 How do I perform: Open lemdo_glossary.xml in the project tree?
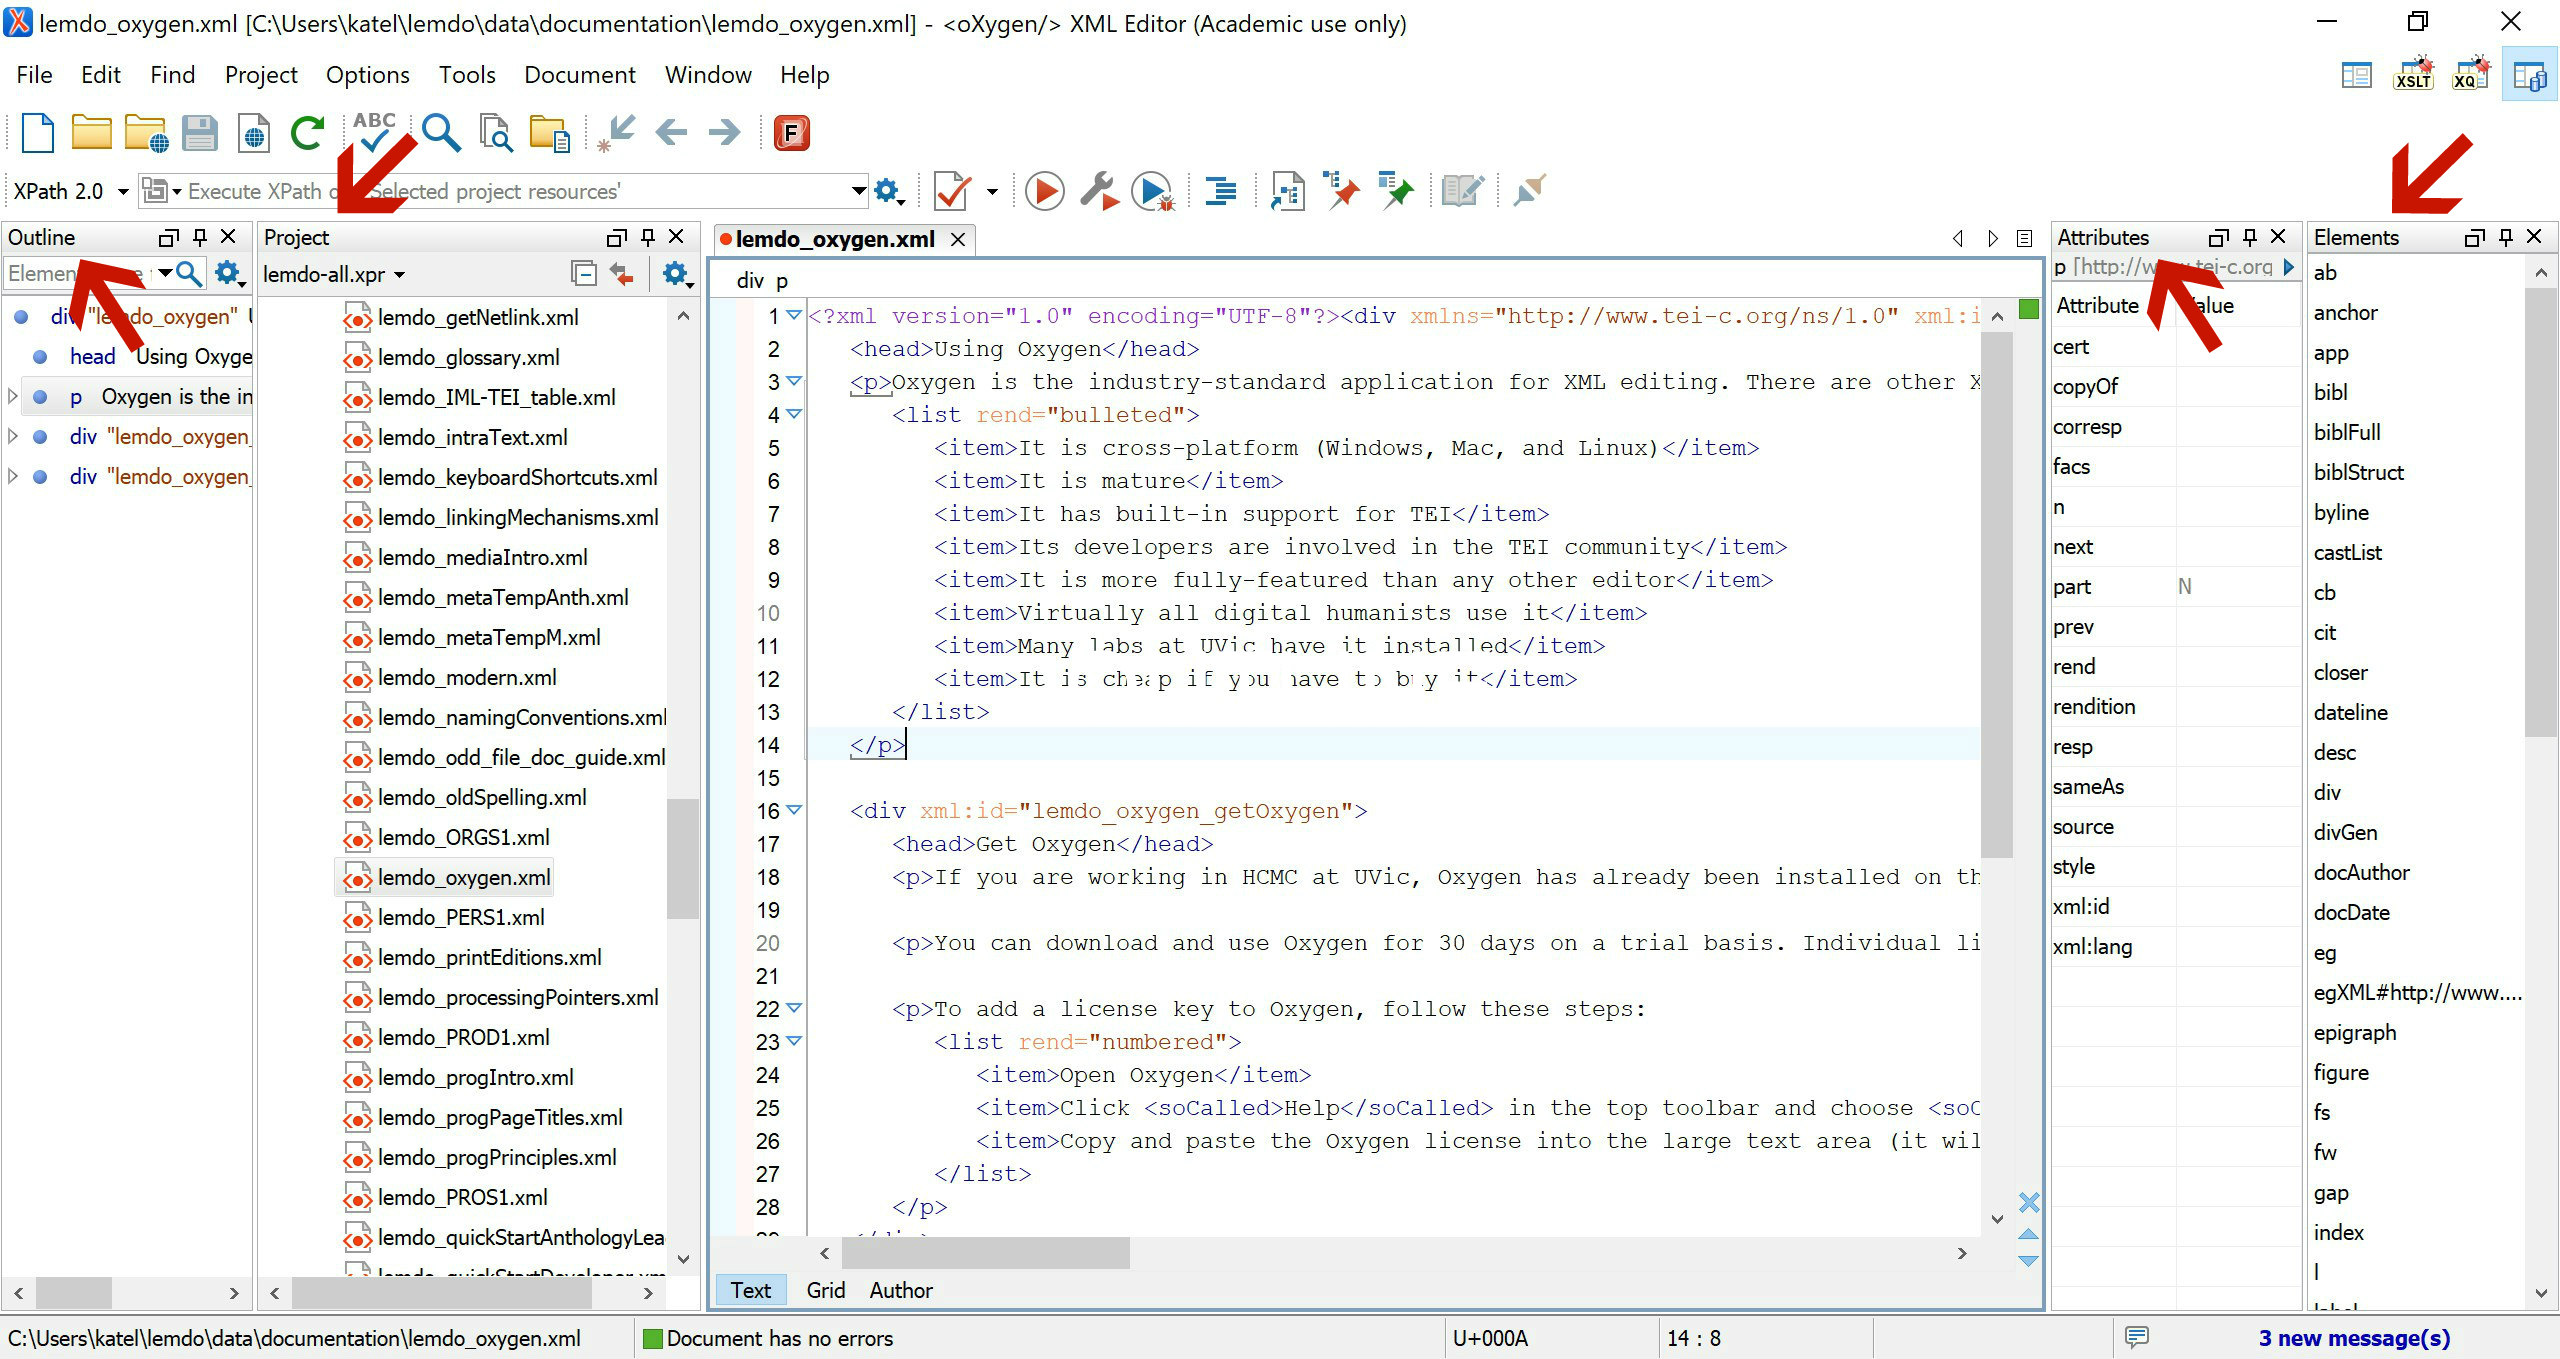pos(468,357)
